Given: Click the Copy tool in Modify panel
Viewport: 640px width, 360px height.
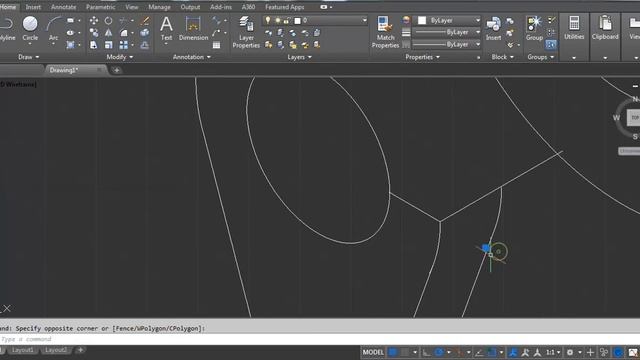Looking at the screenshot, I should pos(93,33).
